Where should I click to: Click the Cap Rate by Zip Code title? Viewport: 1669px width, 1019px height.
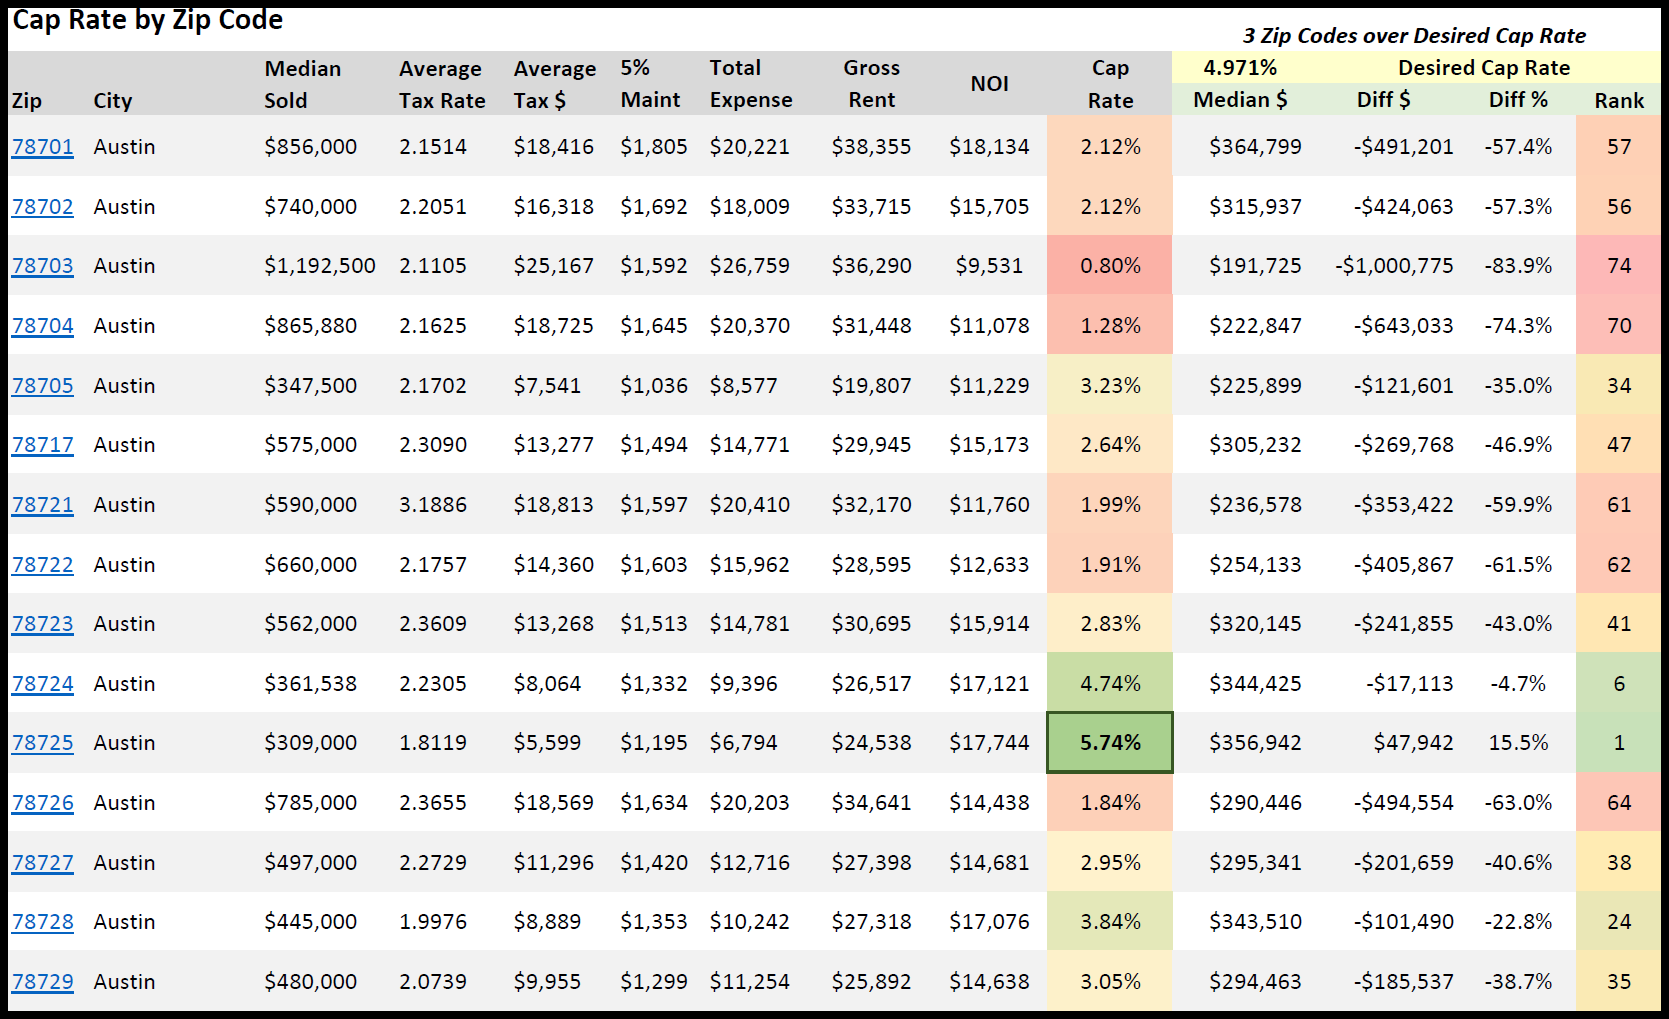coord(148,20)
